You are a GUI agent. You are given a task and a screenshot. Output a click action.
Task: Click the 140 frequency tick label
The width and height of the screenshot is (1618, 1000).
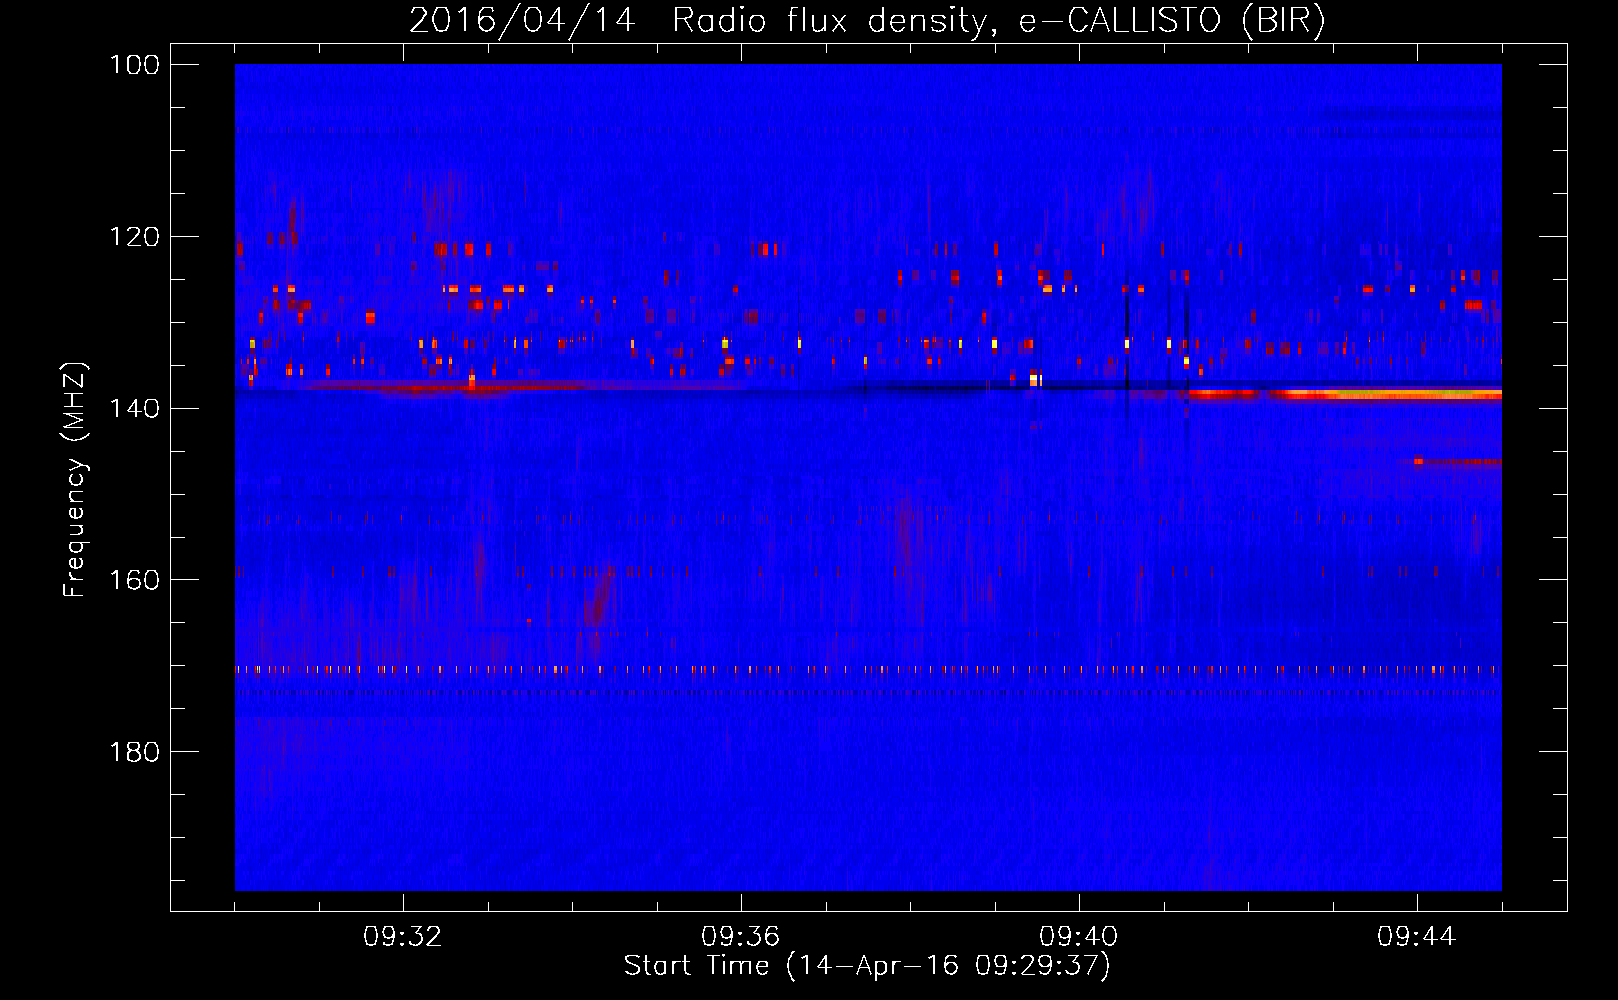[134, 408]
